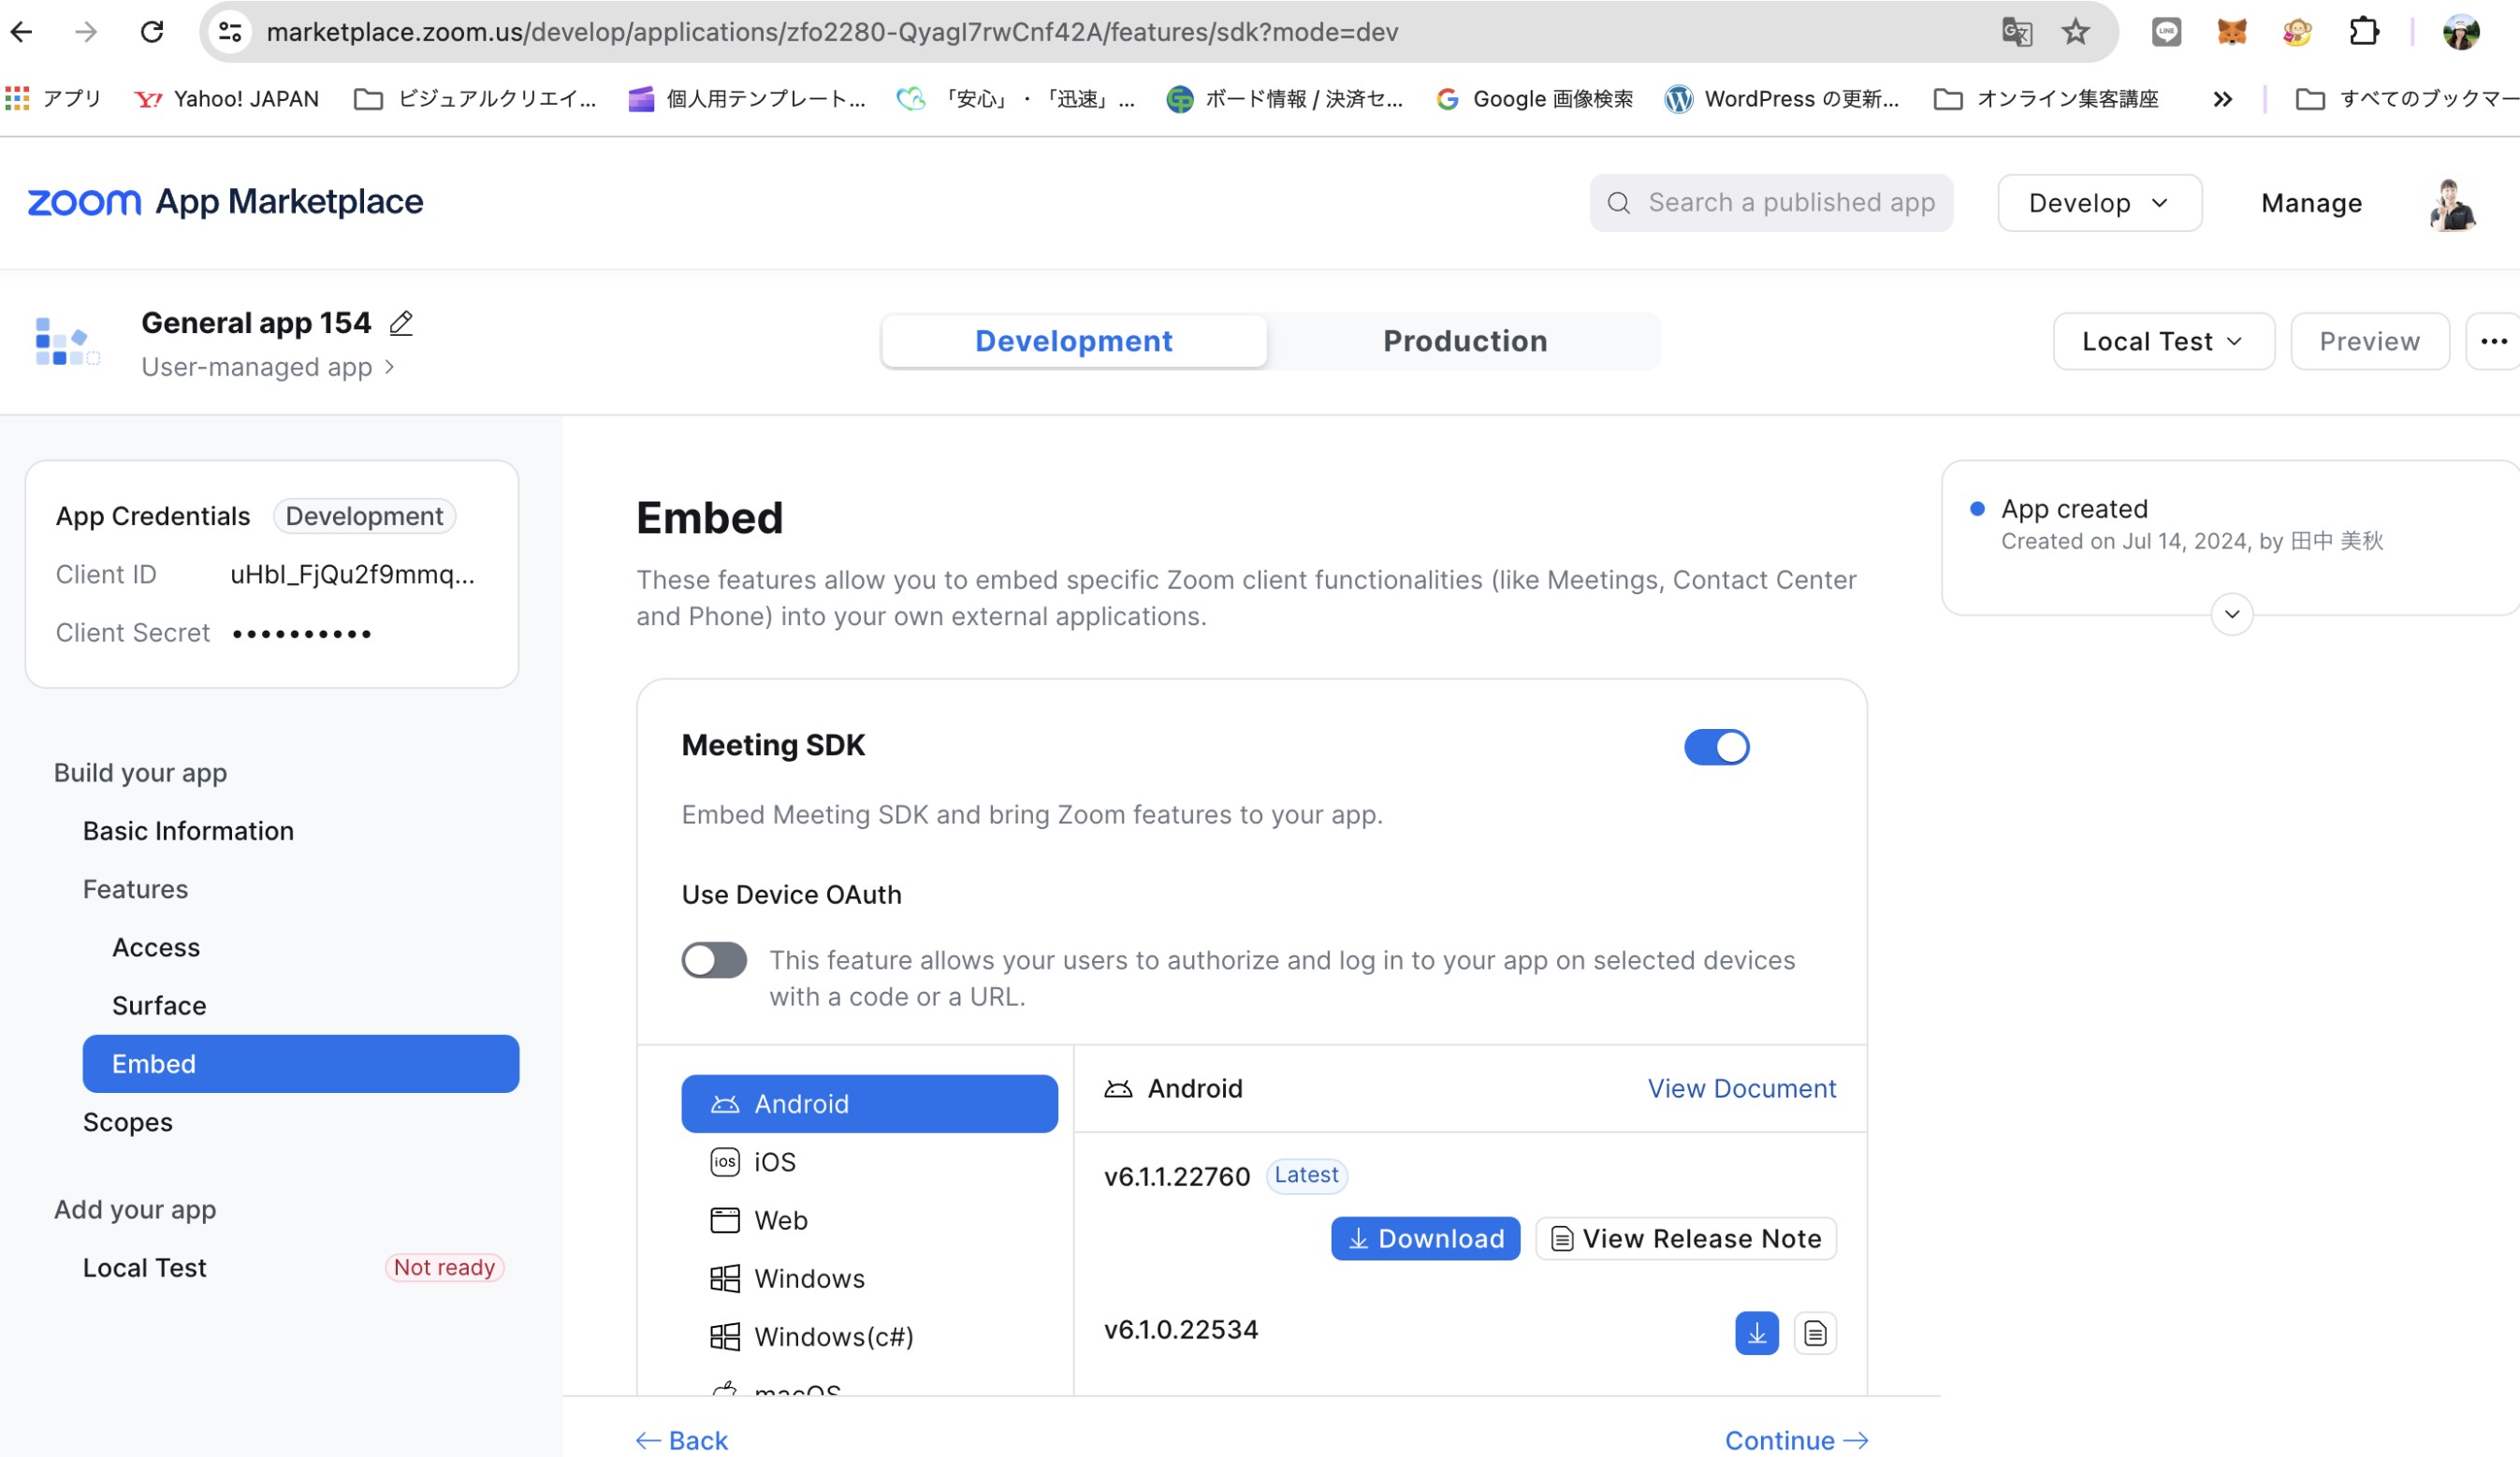Continue to the next step

1796,1440
